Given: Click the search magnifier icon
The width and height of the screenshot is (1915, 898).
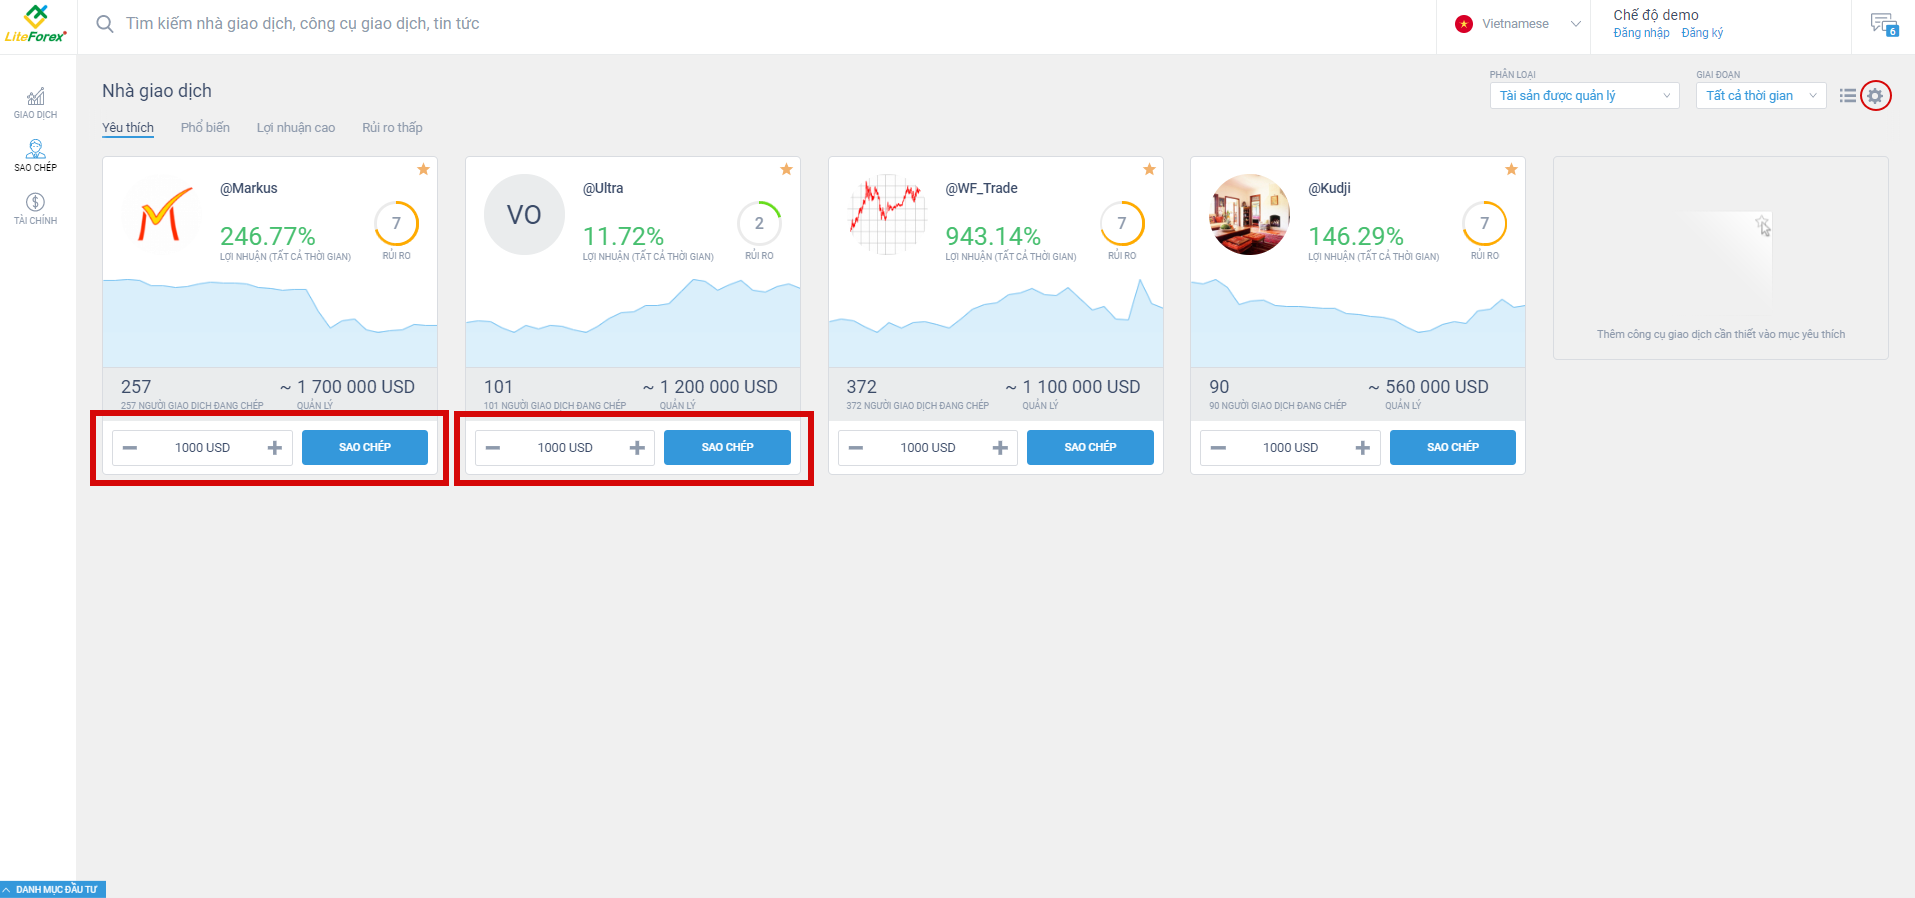Looking at the screenshot, I should [x=105, y=24].
